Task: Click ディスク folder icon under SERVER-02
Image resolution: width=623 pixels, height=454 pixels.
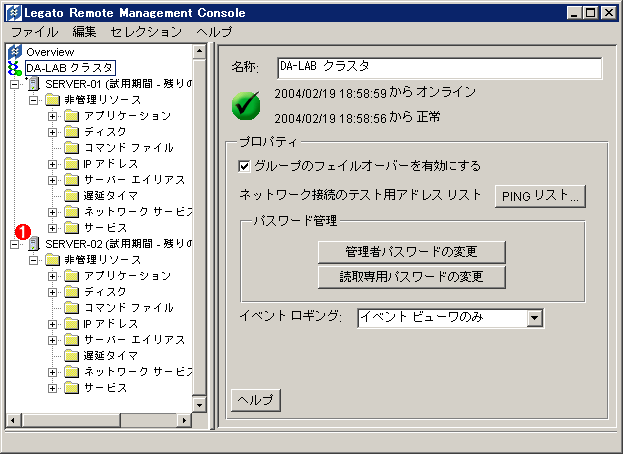Action: click(x=72, y=292)
